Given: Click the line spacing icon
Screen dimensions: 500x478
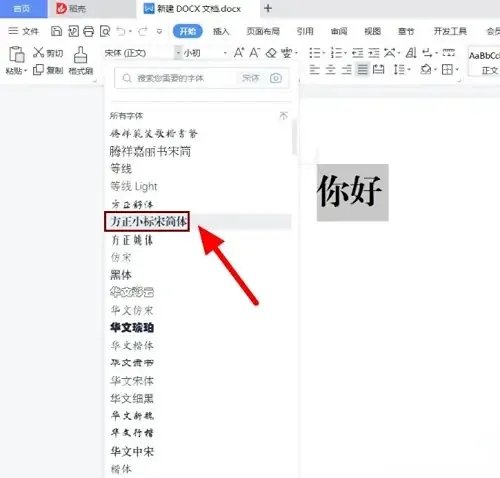Looking at the screenshot, I should pos(399,69).
